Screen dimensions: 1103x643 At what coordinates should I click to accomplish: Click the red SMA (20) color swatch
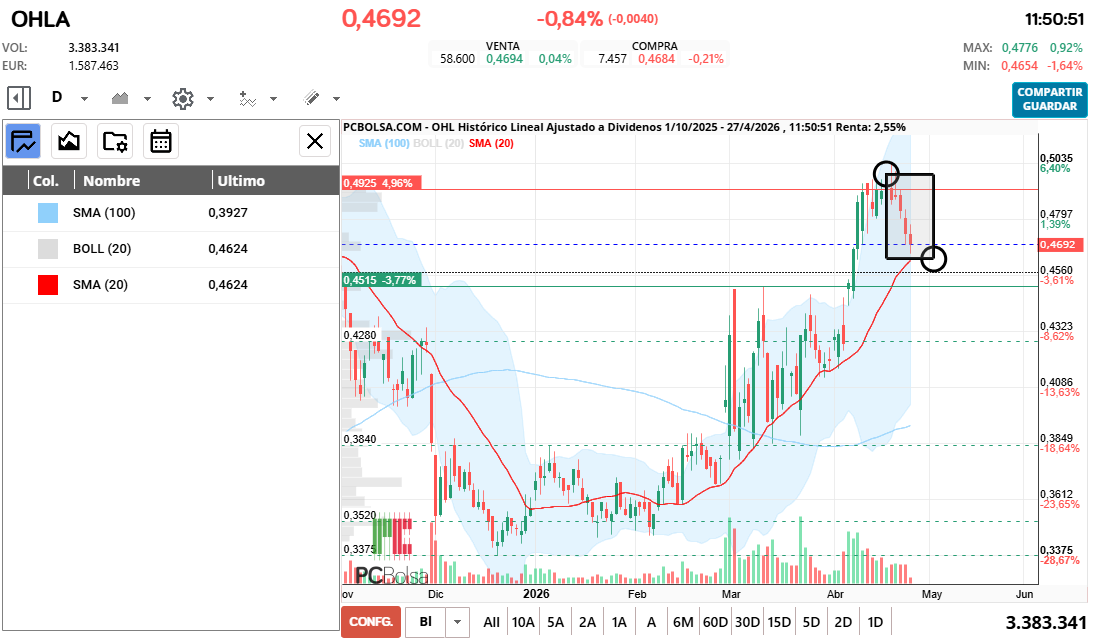point(48,285)
